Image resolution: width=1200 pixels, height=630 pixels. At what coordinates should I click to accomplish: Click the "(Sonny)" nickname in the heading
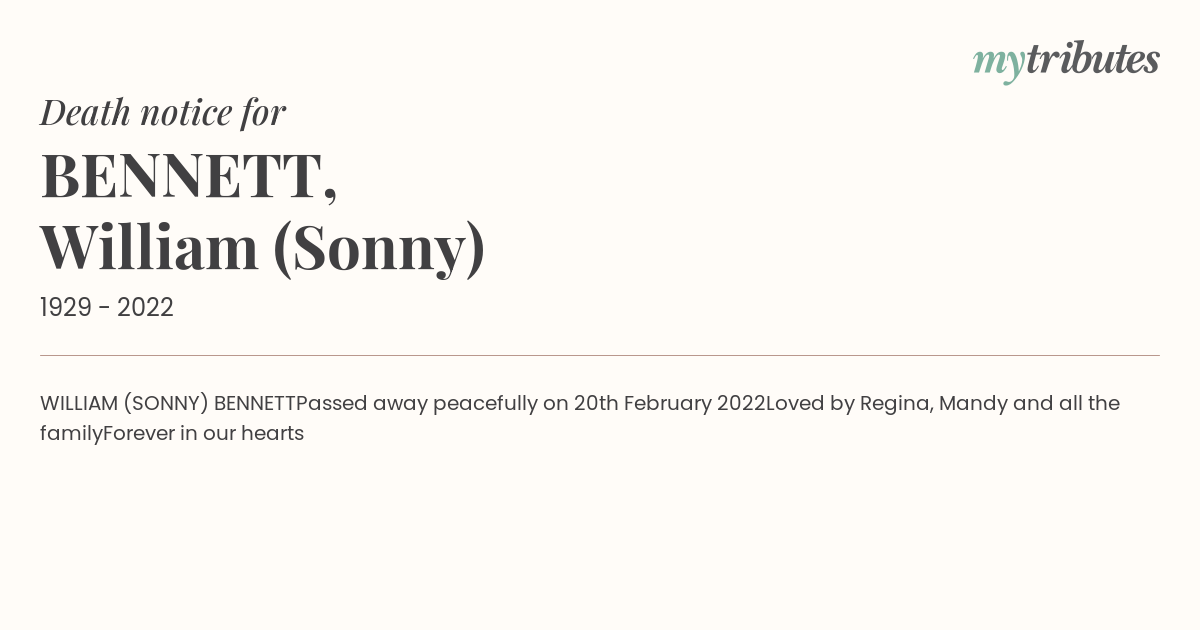tap(379, 247)
